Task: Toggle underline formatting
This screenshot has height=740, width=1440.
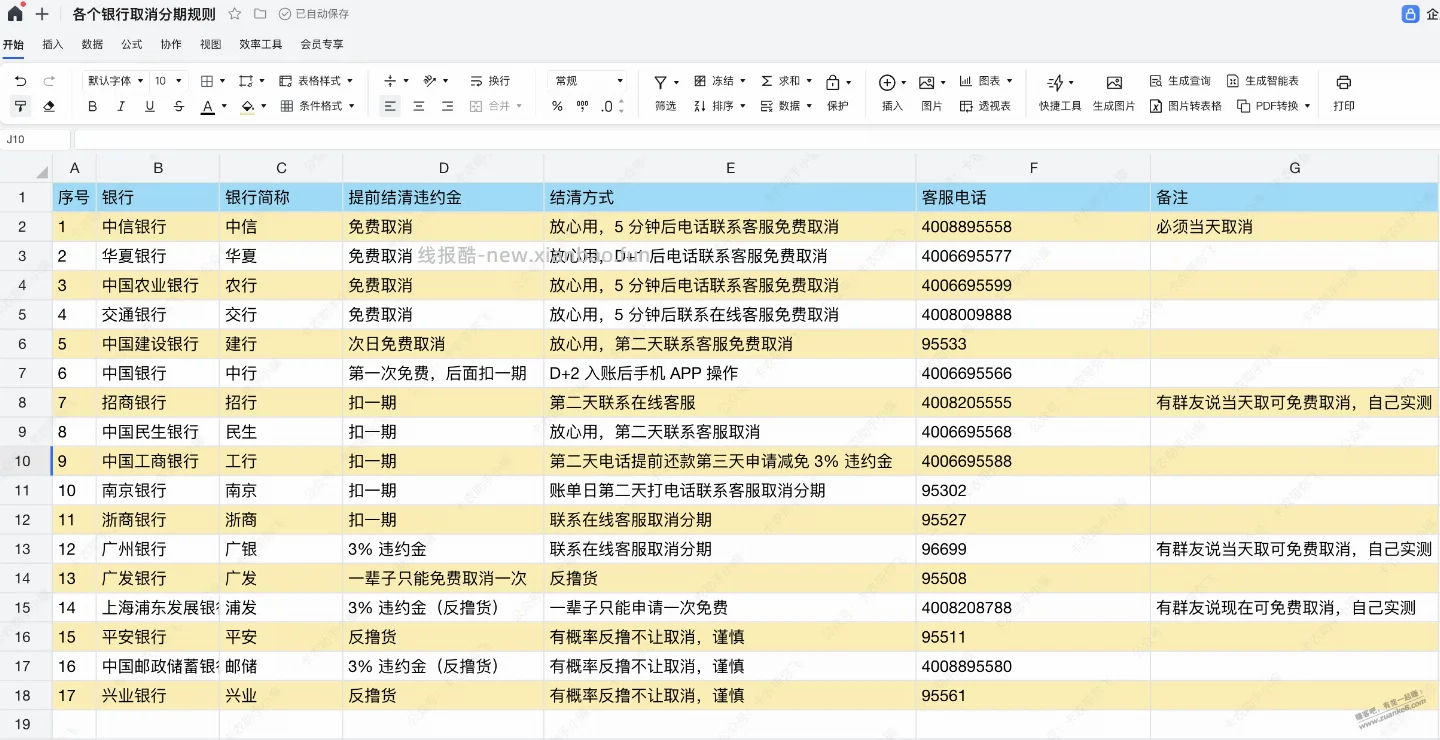Action: pyautogui.click(x=150, y=106)
